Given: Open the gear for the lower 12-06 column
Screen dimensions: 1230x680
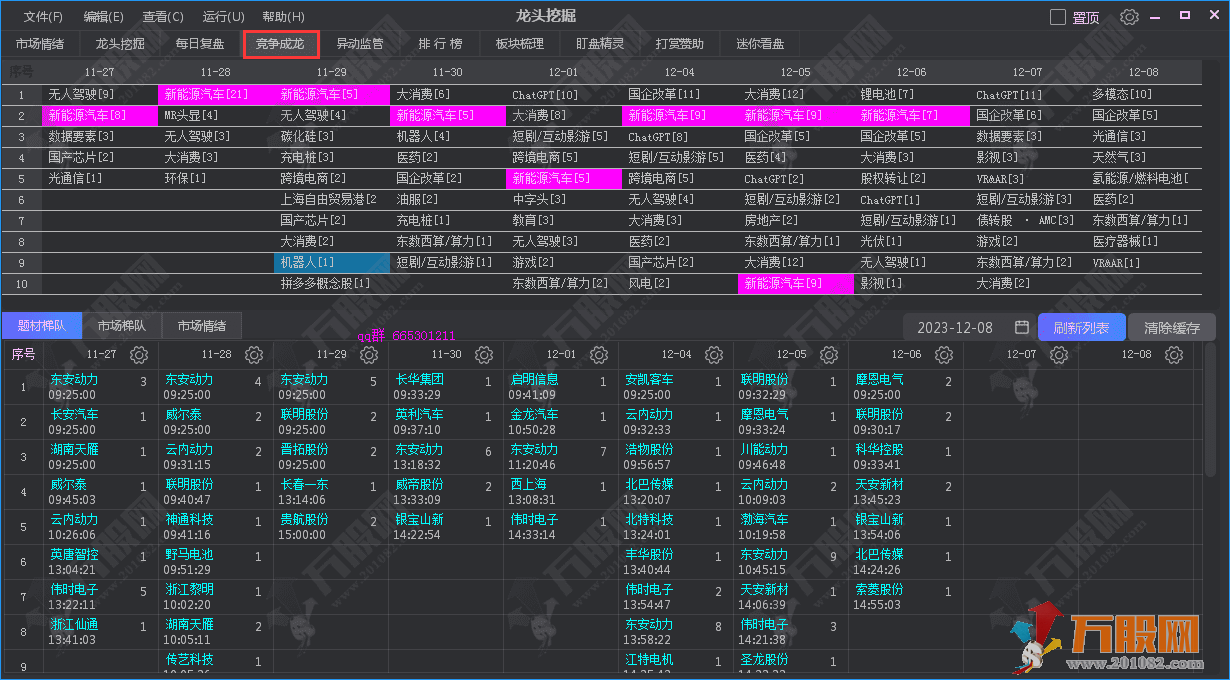Looking at the screenshot, I should pyautogui.click(x=944, y=354).
